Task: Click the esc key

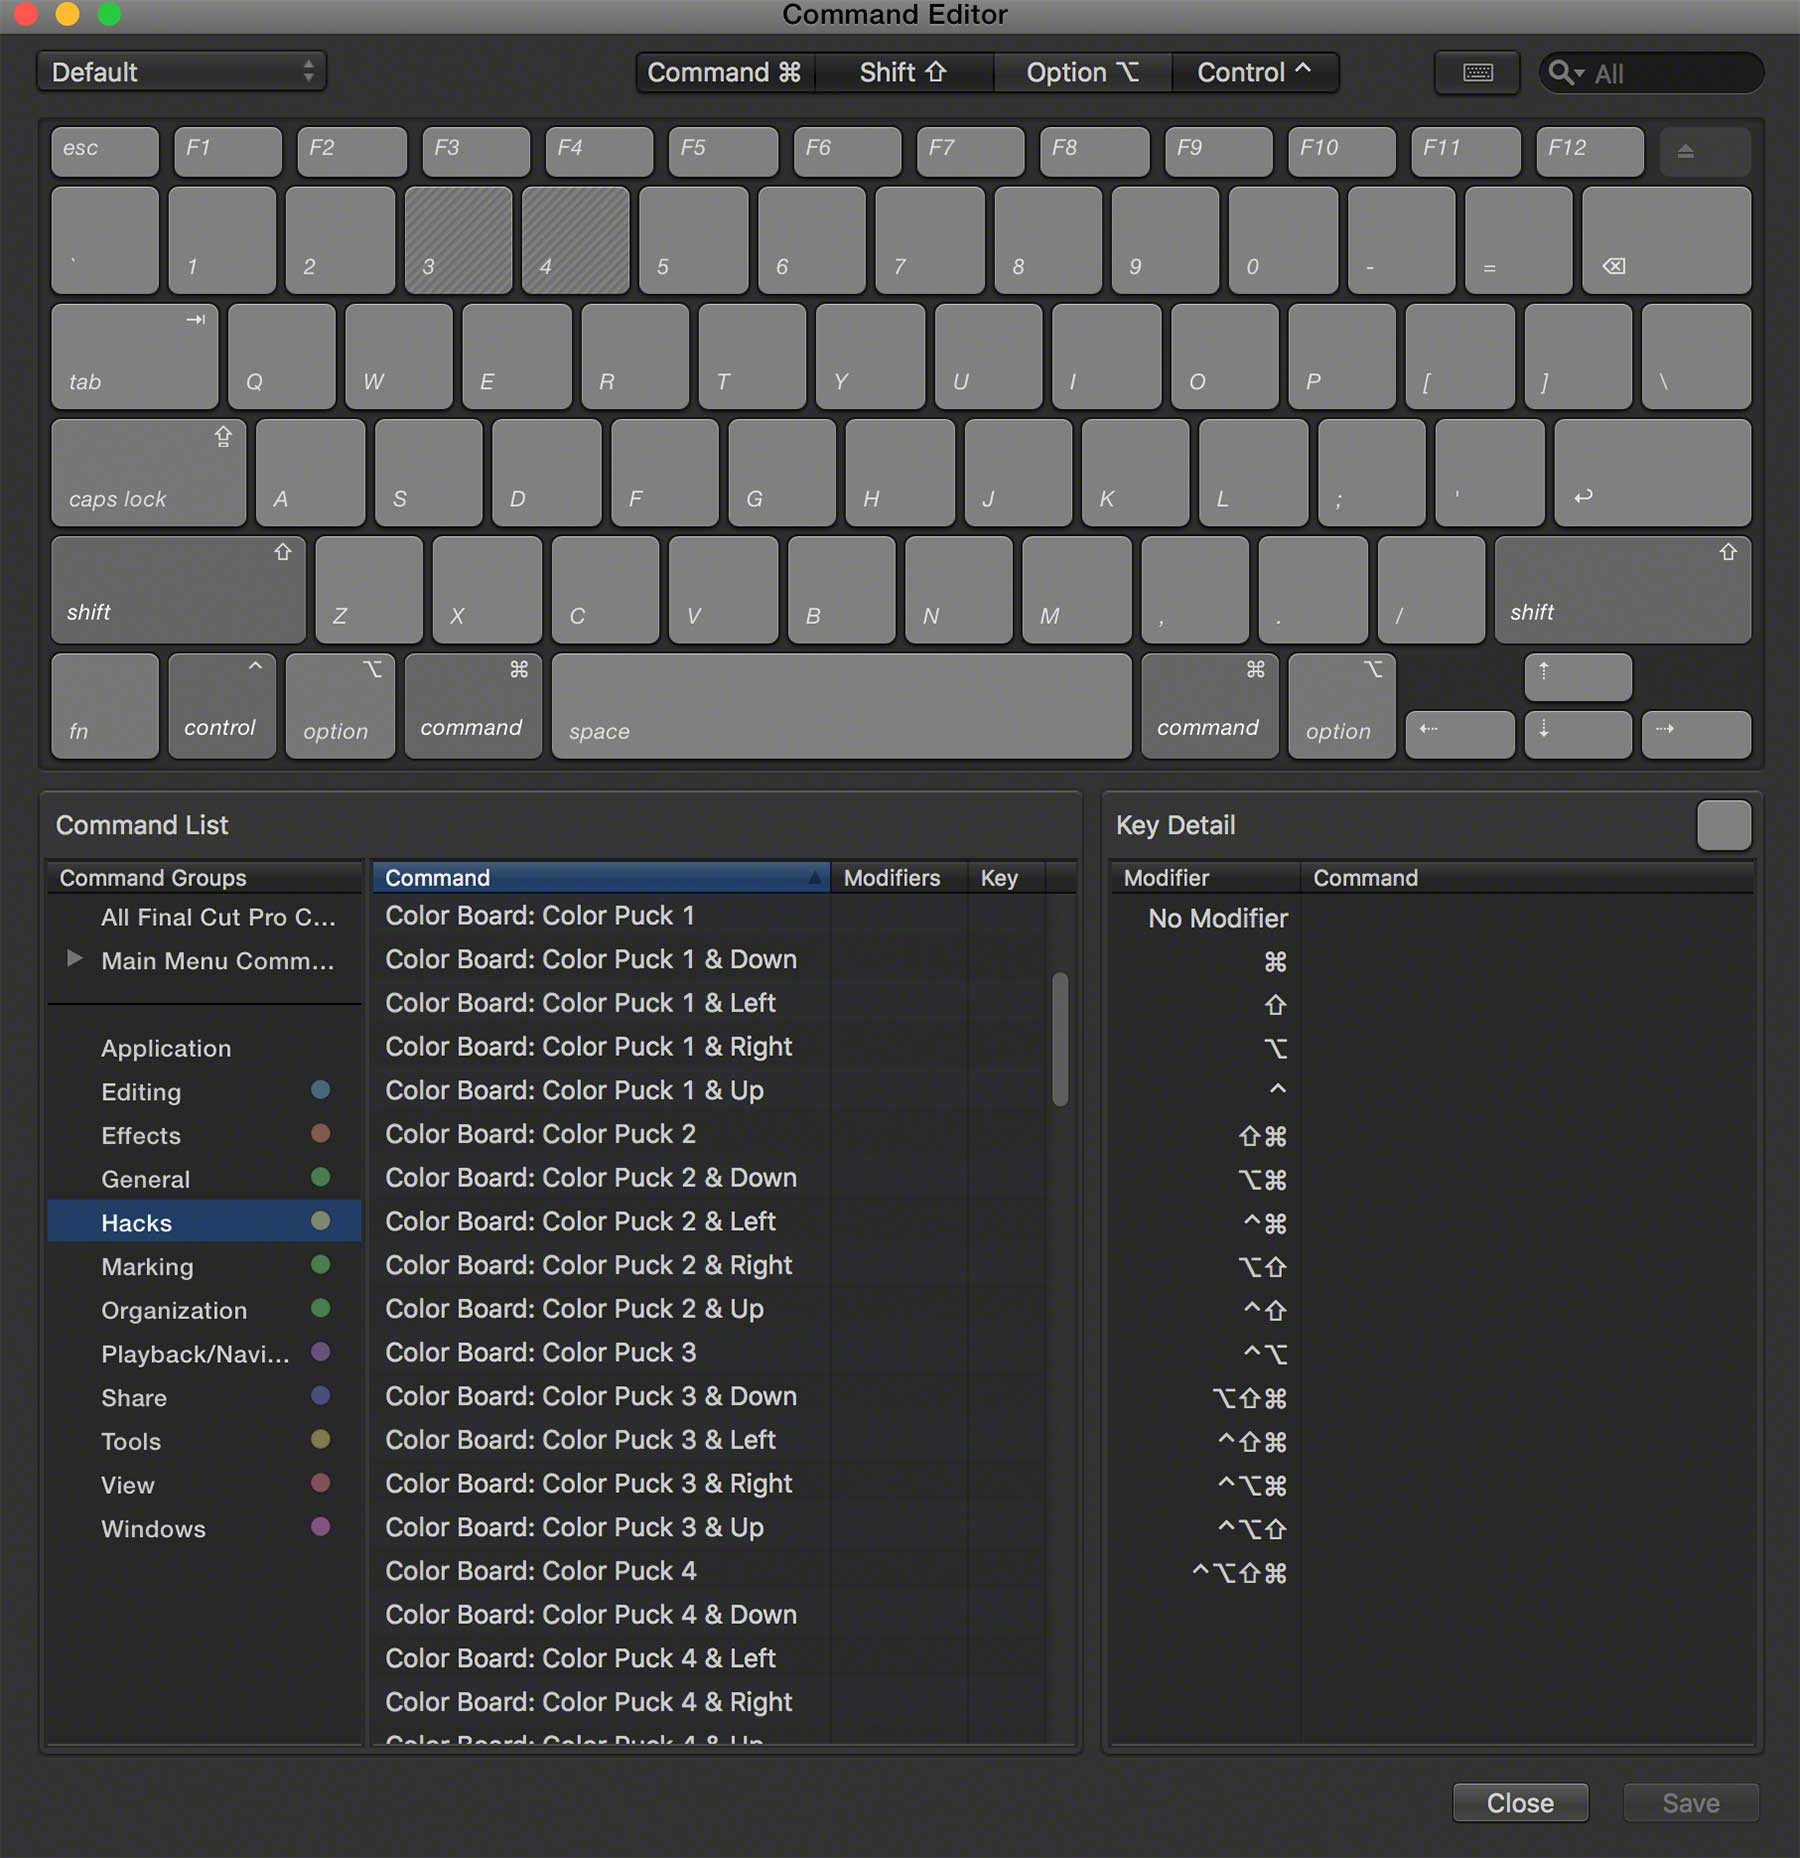Action: pos(105,152)
